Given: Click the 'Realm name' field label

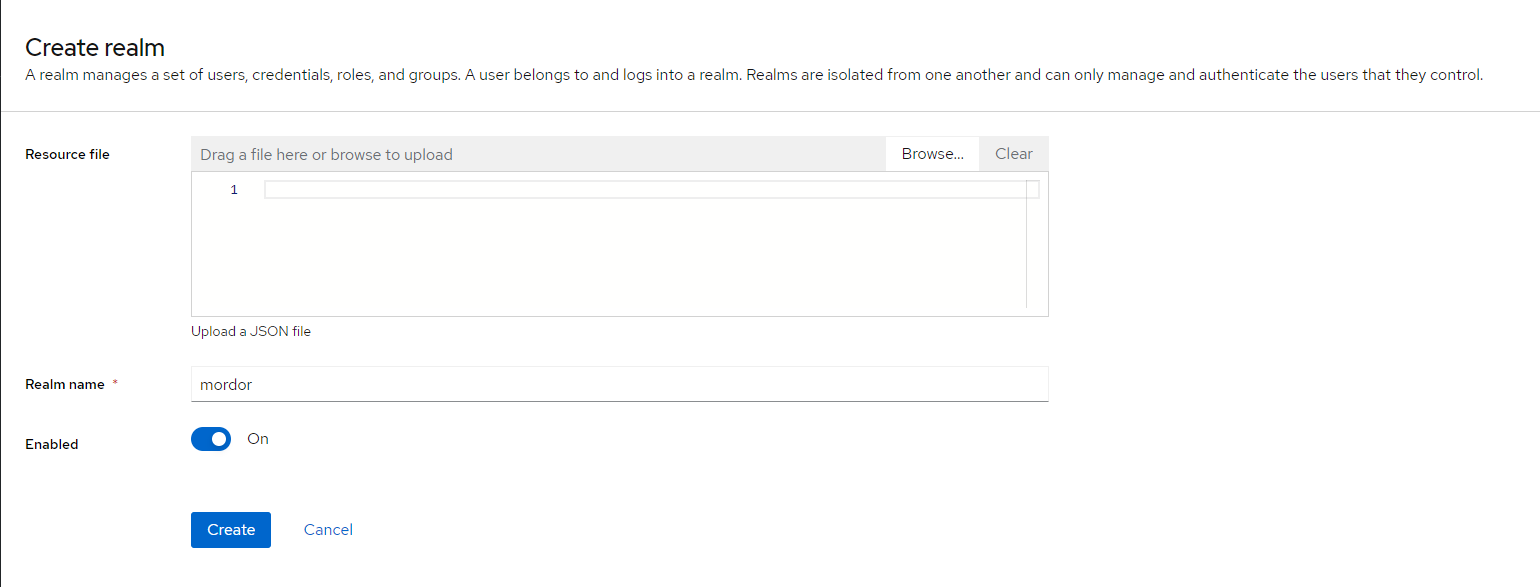Looking at the screenshot, I should [x=65, y=384].
